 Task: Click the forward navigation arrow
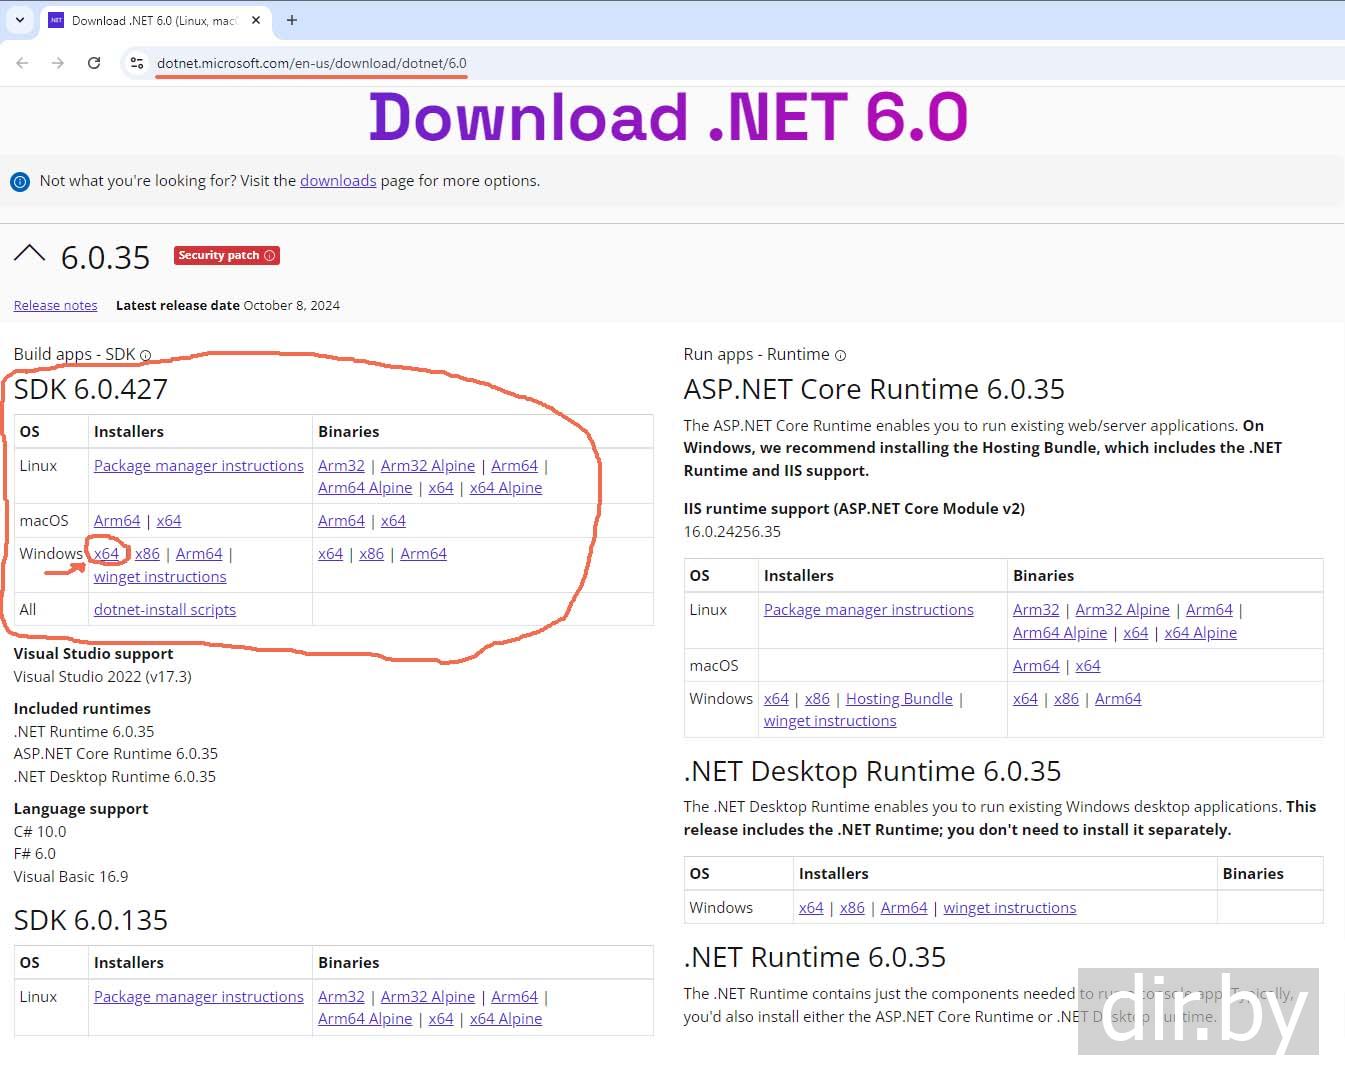(x=58, y=63)
